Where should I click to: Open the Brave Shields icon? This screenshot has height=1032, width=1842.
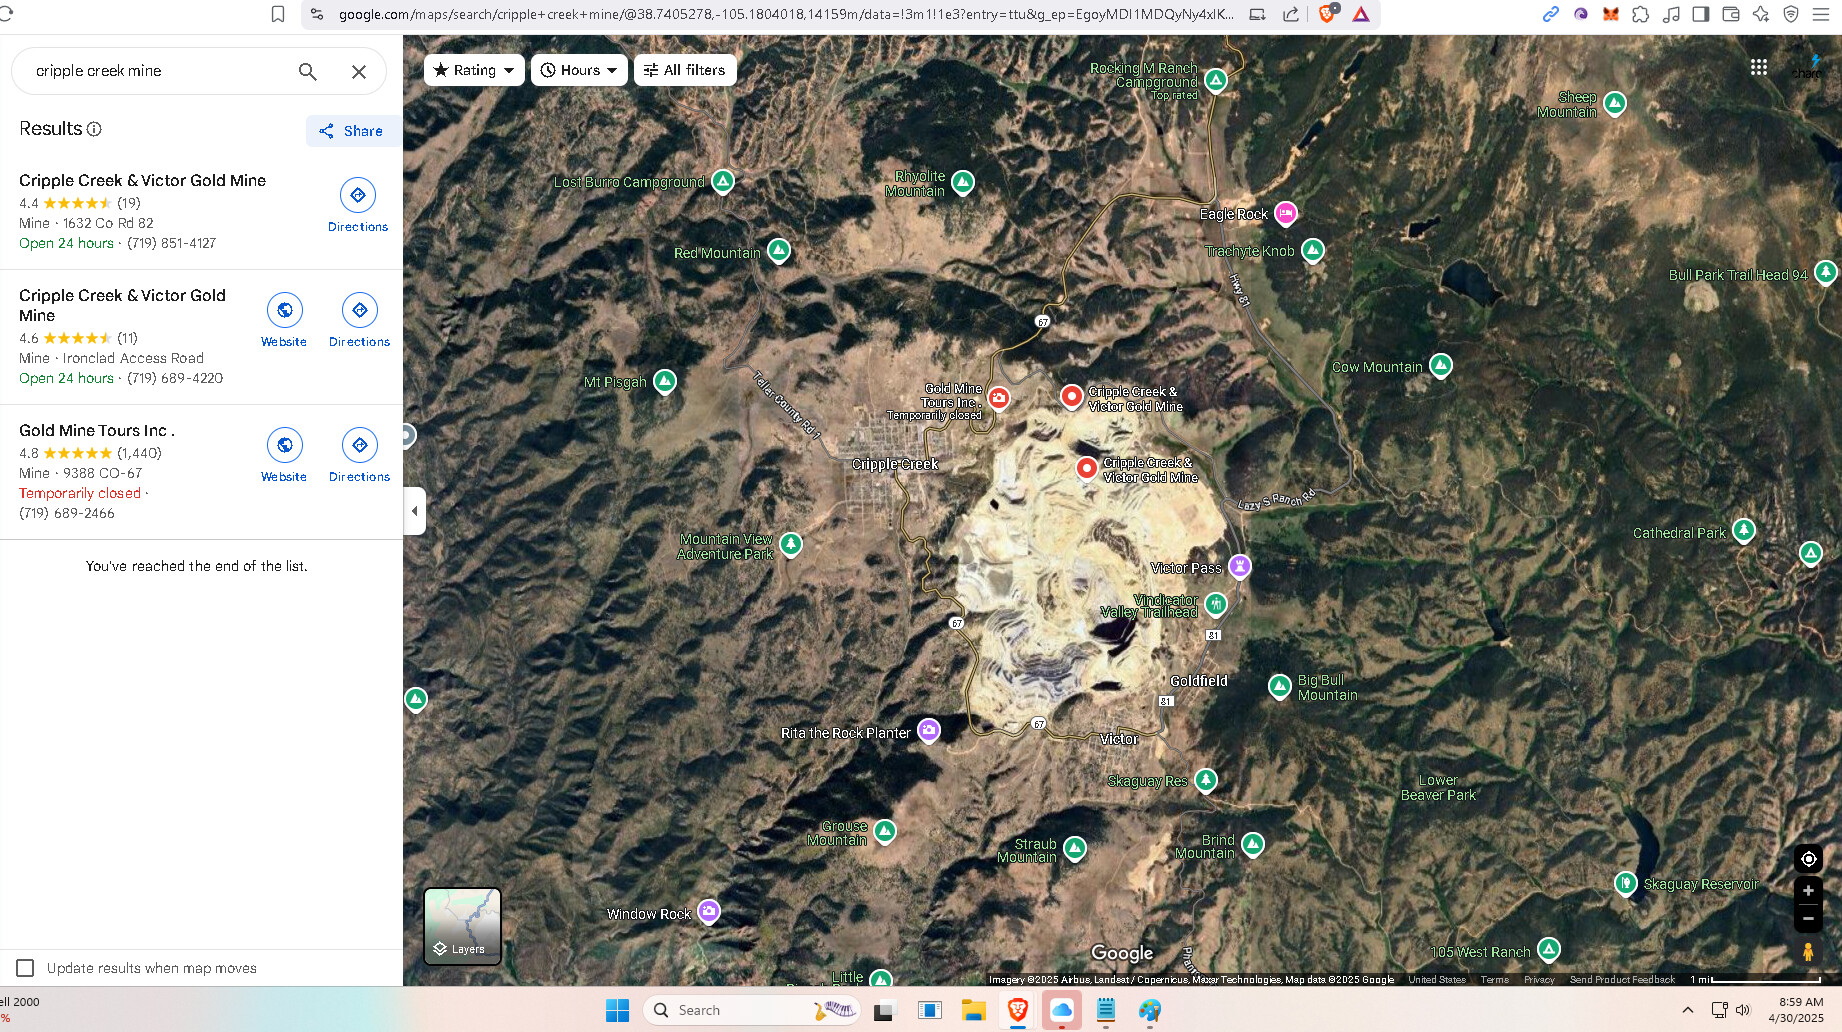click(1327, 14)
